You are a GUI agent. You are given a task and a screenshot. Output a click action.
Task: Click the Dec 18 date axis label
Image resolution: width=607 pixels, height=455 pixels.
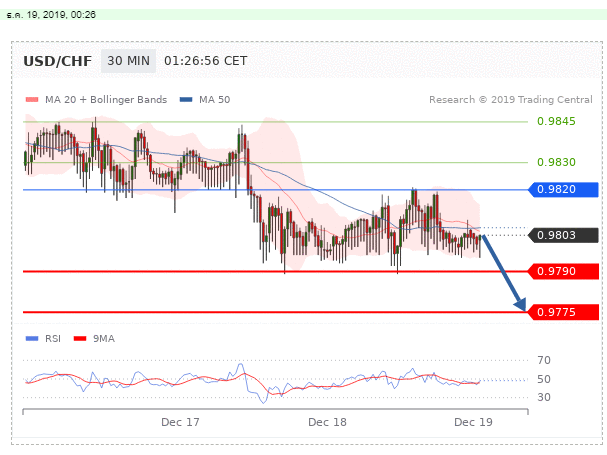tap(327, 422)
